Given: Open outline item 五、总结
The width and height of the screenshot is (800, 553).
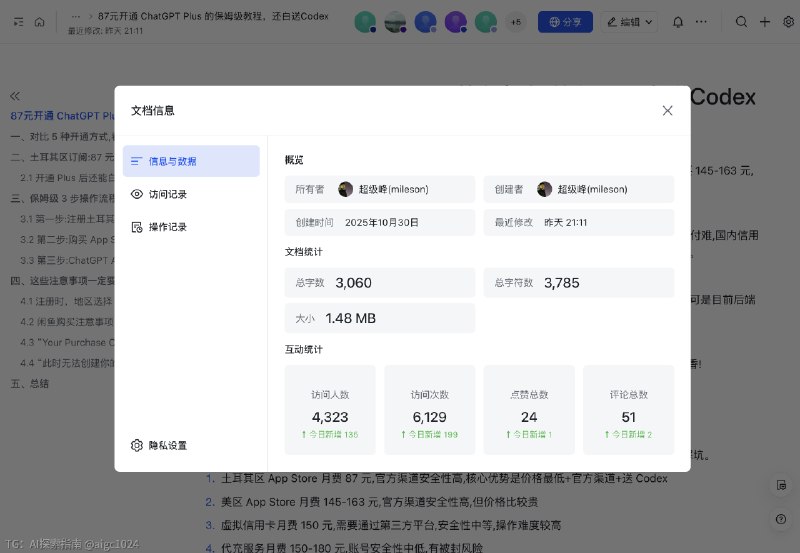Looking at the screenshot, I should coord(30,384).
